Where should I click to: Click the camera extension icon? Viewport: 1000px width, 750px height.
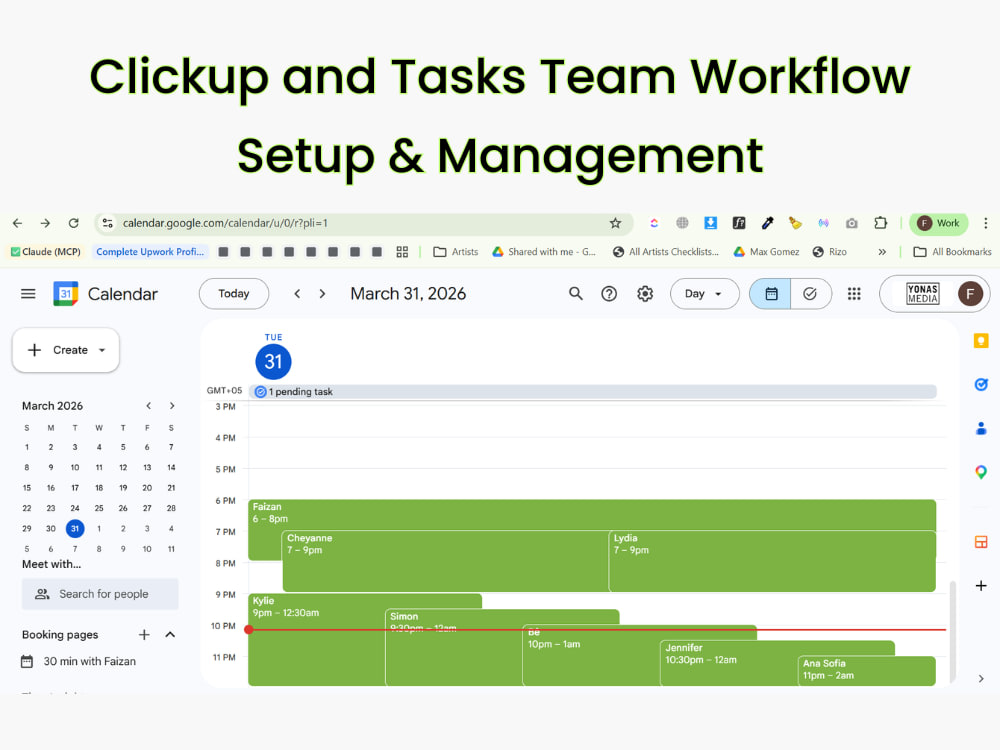tap(851, 223)
